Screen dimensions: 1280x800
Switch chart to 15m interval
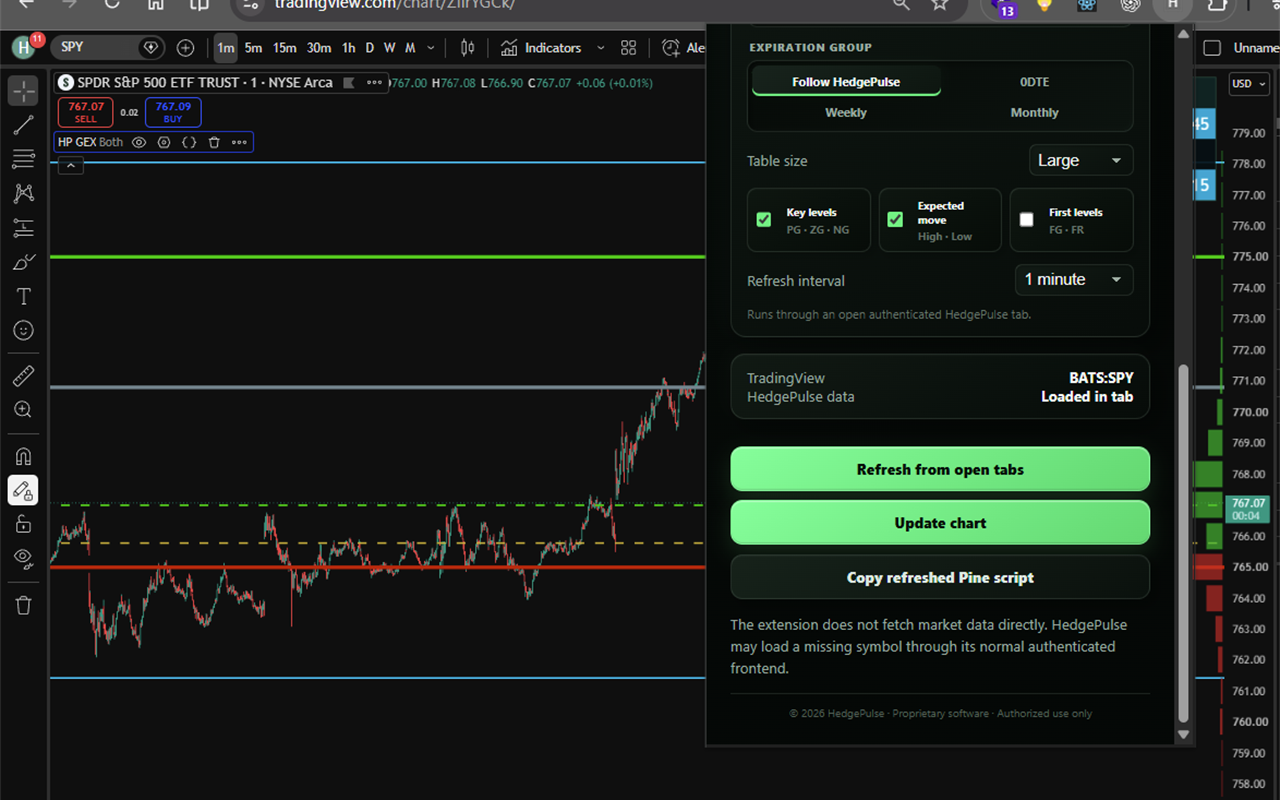(285, 48)
